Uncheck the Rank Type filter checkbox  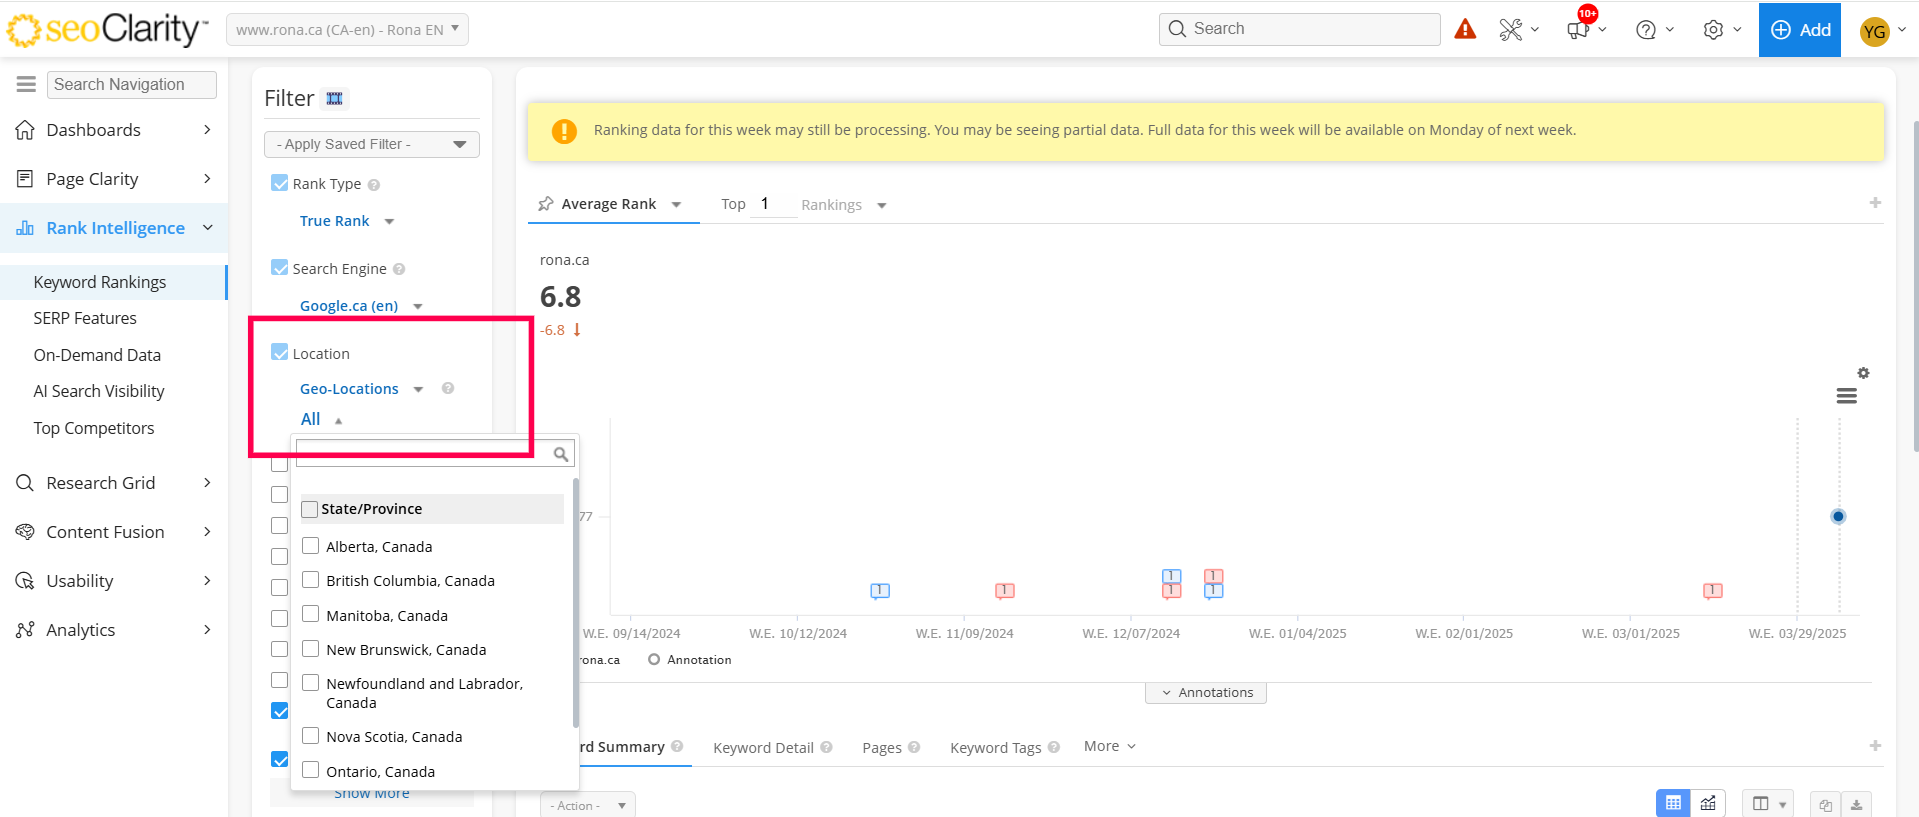click(x=280, y=183)
